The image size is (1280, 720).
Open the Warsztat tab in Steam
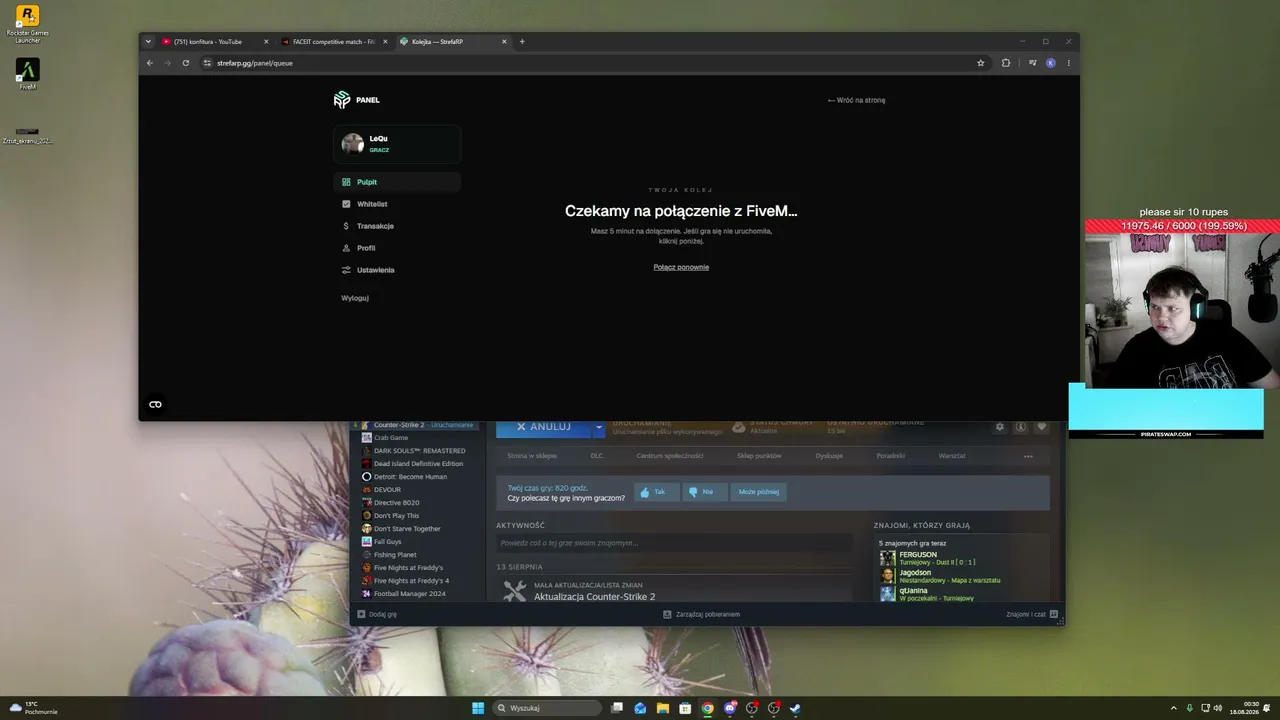[x=952, y=456]
